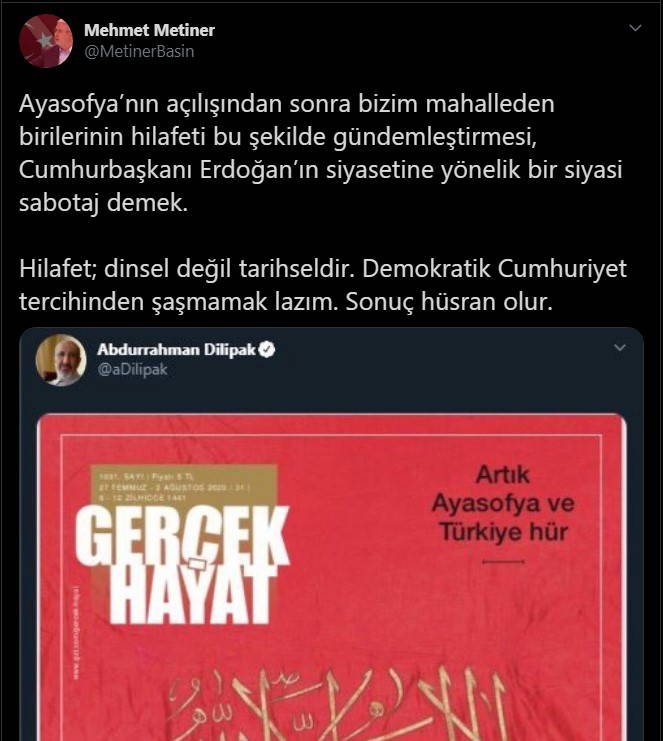Open Mehmet Metiner's profile avatar
This screenshot has height=741, width=663.
[x=46, y=41]
